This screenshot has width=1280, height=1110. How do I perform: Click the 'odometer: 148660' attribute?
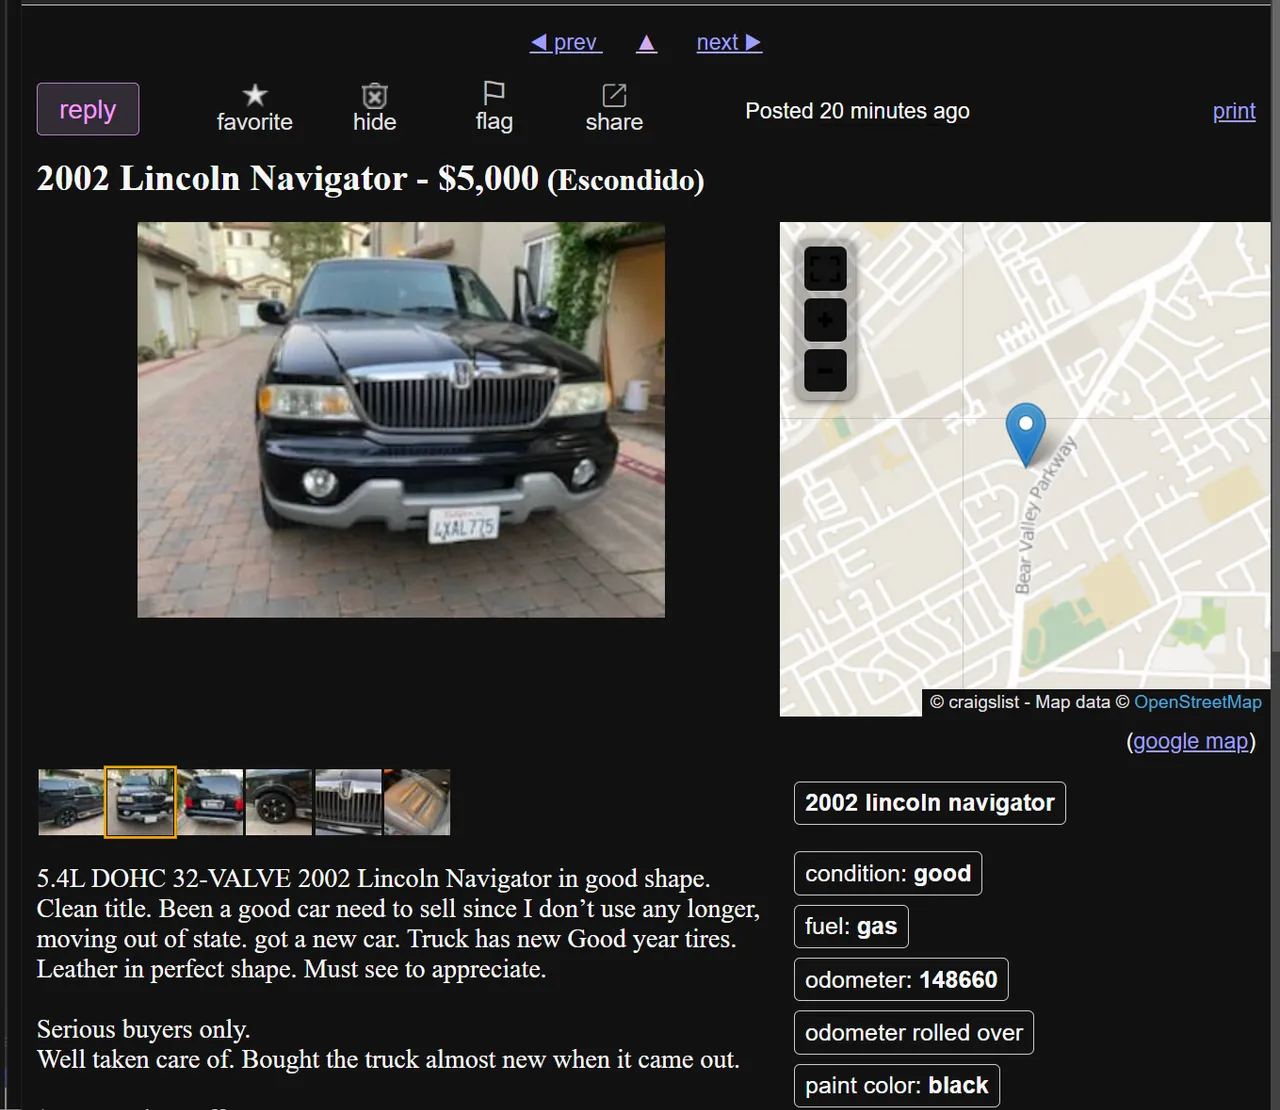pyautogui.click(x=901, y=980)
